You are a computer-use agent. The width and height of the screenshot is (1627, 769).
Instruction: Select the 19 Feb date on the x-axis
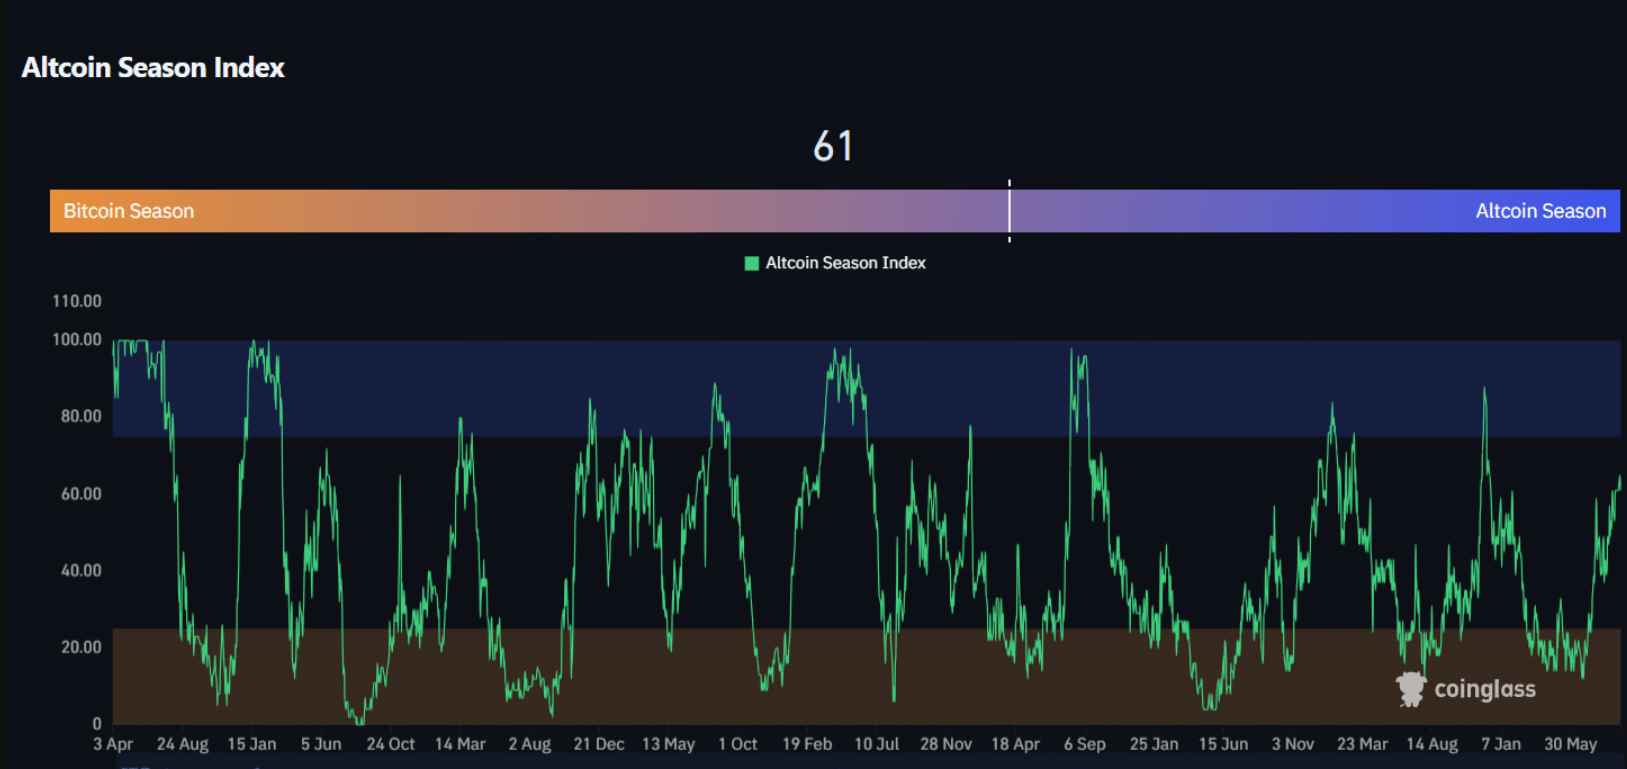[x=807, y=744]
